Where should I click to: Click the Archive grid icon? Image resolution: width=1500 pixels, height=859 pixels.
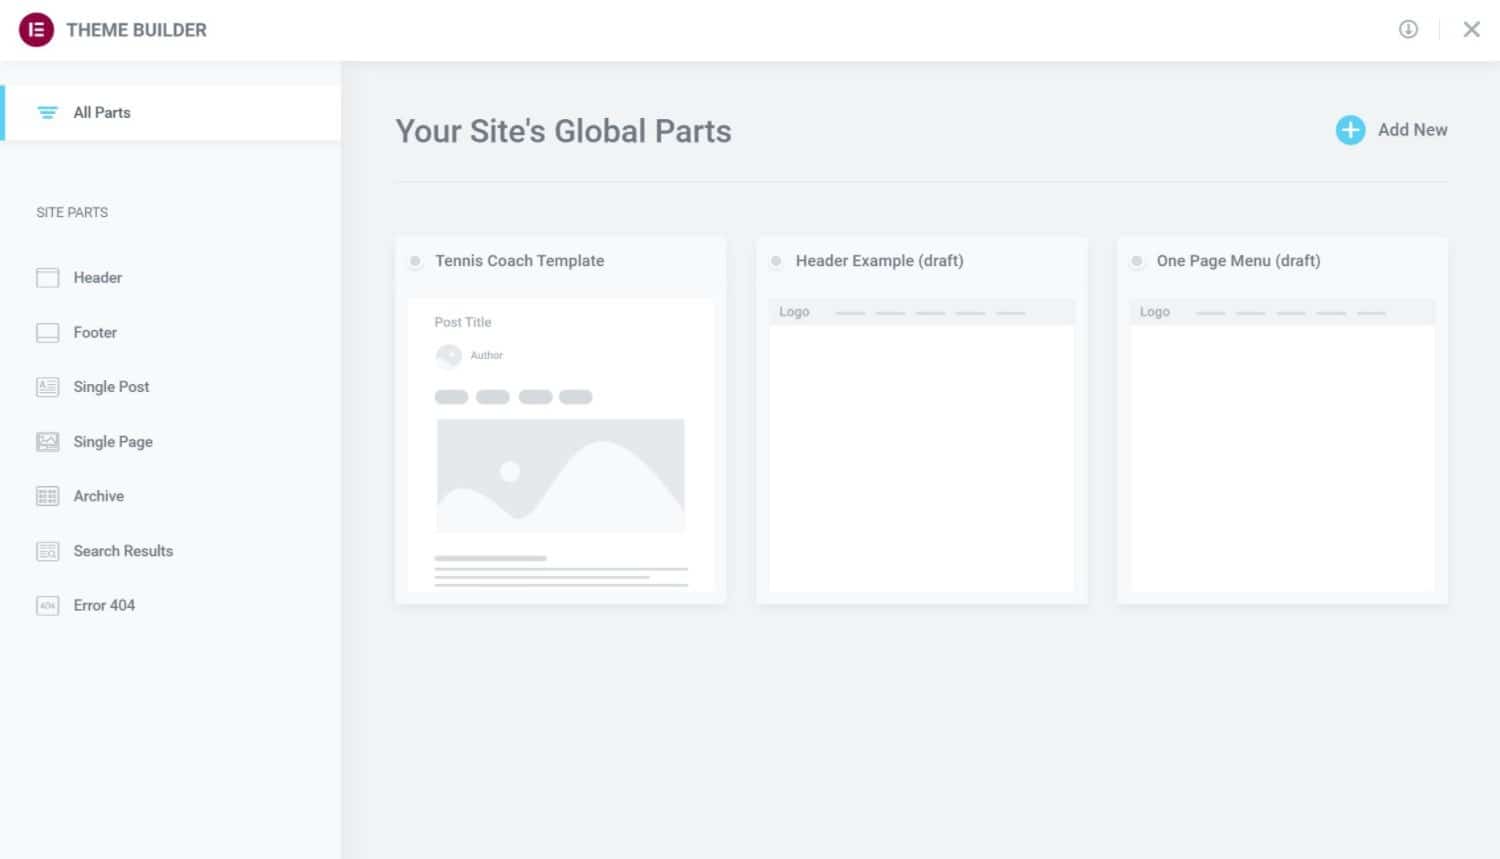point(48,496)
